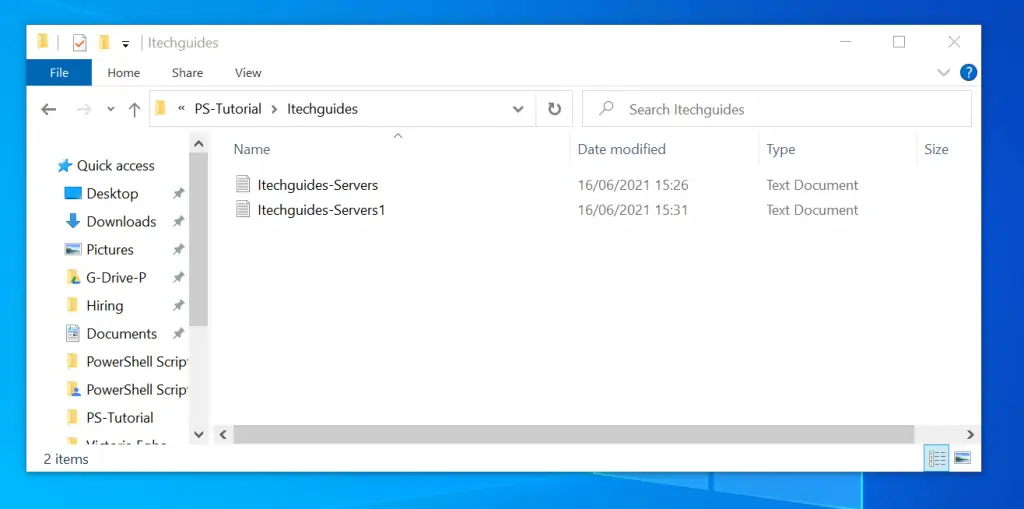The image size is (1024, 509).
Task: Click the horizontal scrollbar left arrow
Action: click(223, 434)
